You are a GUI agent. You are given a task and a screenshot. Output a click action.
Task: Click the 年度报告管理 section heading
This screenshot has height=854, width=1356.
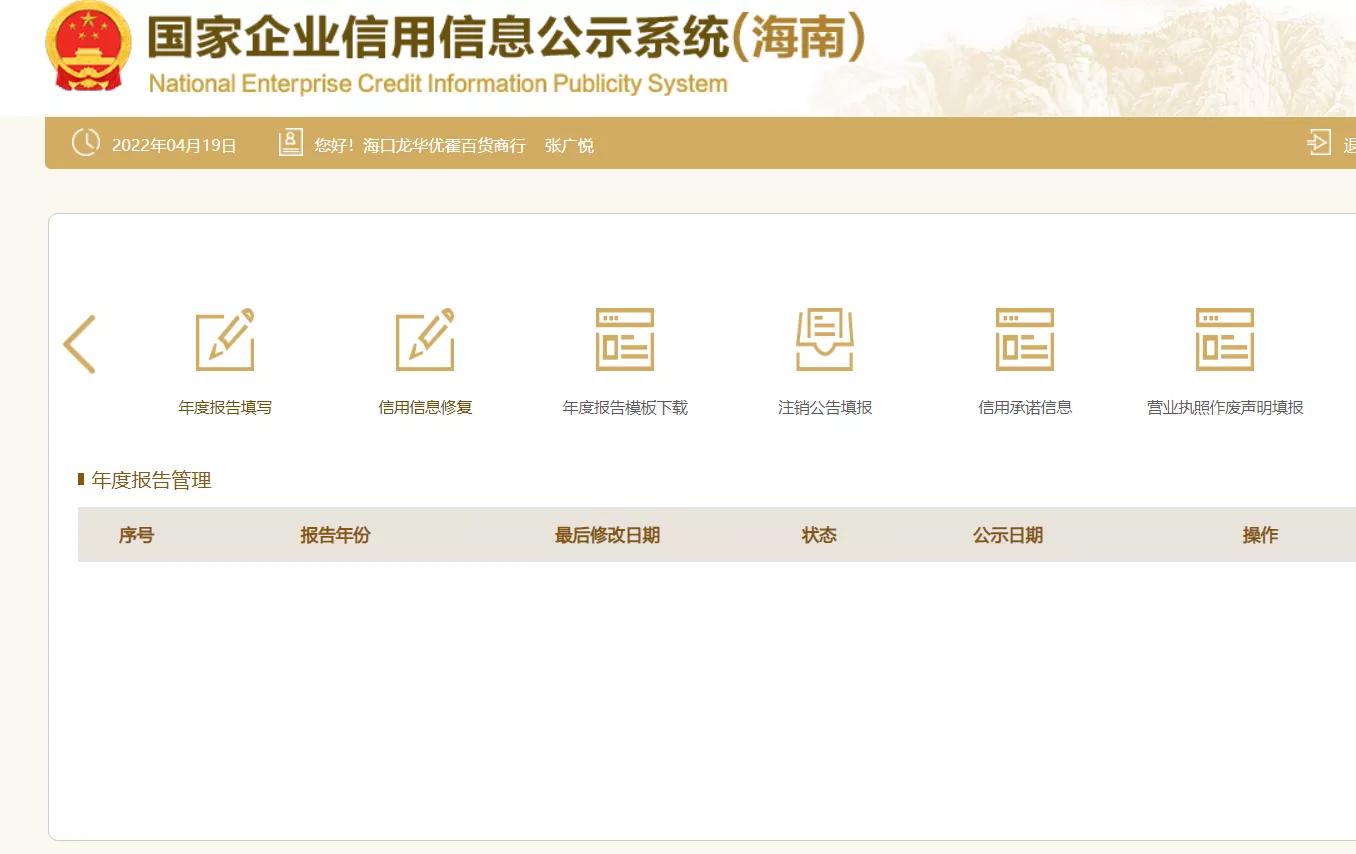[x=150, y=479]
